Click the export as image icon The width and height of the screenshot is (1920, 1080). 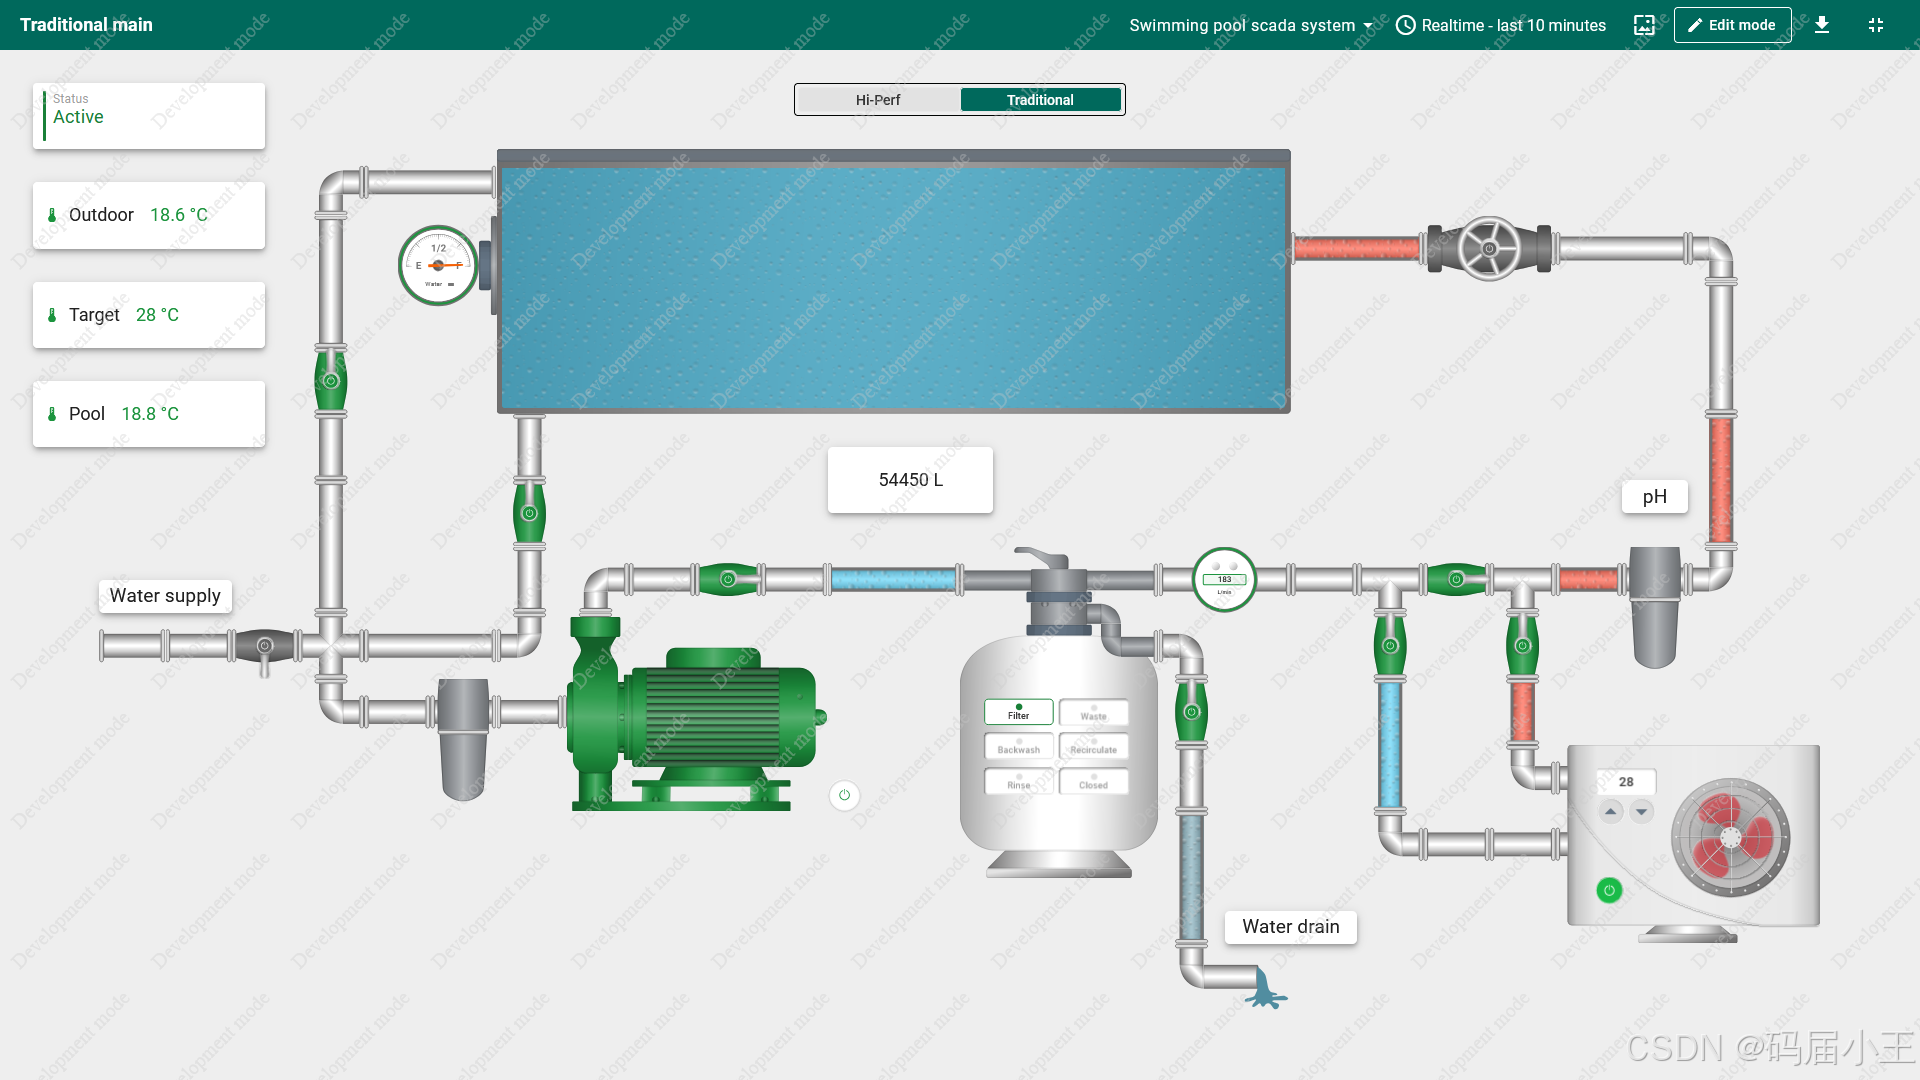[1644, 25]
